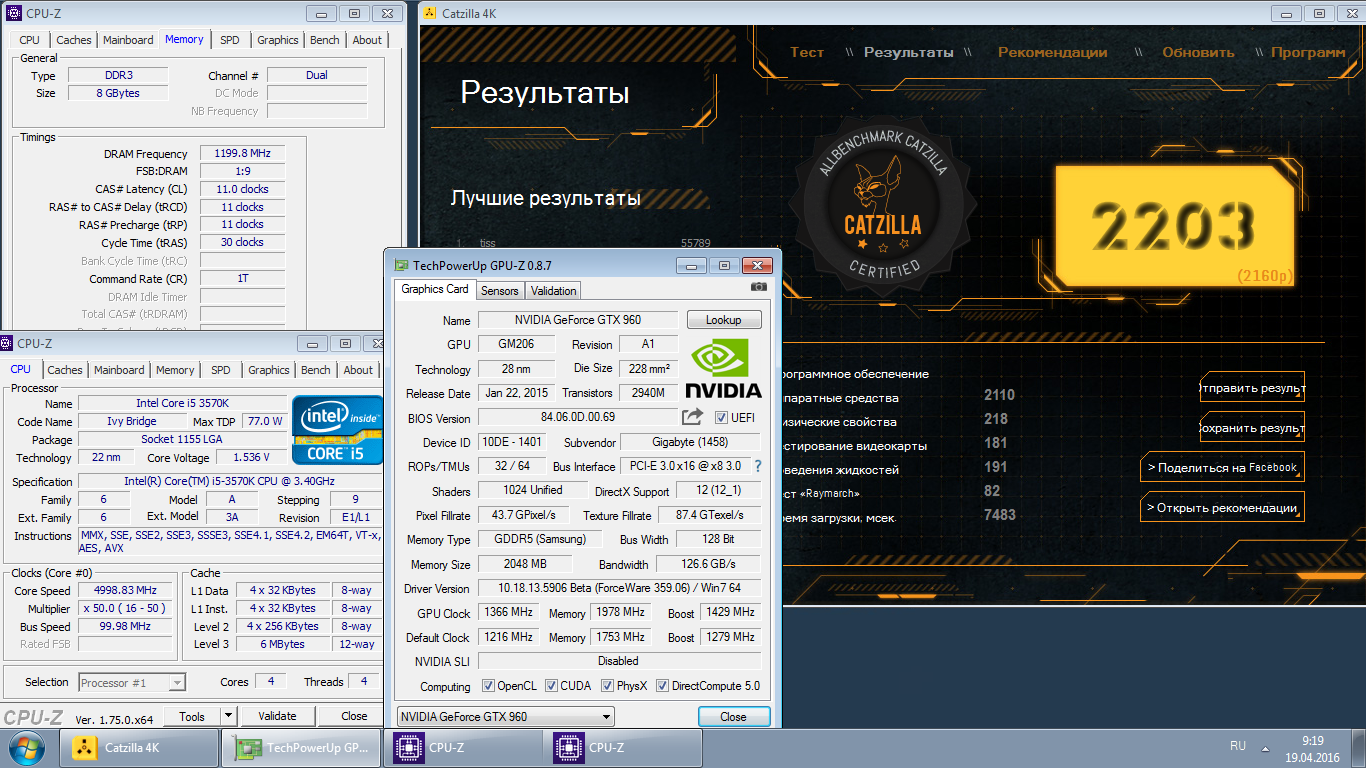1366x768 pixels.
Task: Switch to GPU-Z Sensors tab
Action: coord(499,291)
